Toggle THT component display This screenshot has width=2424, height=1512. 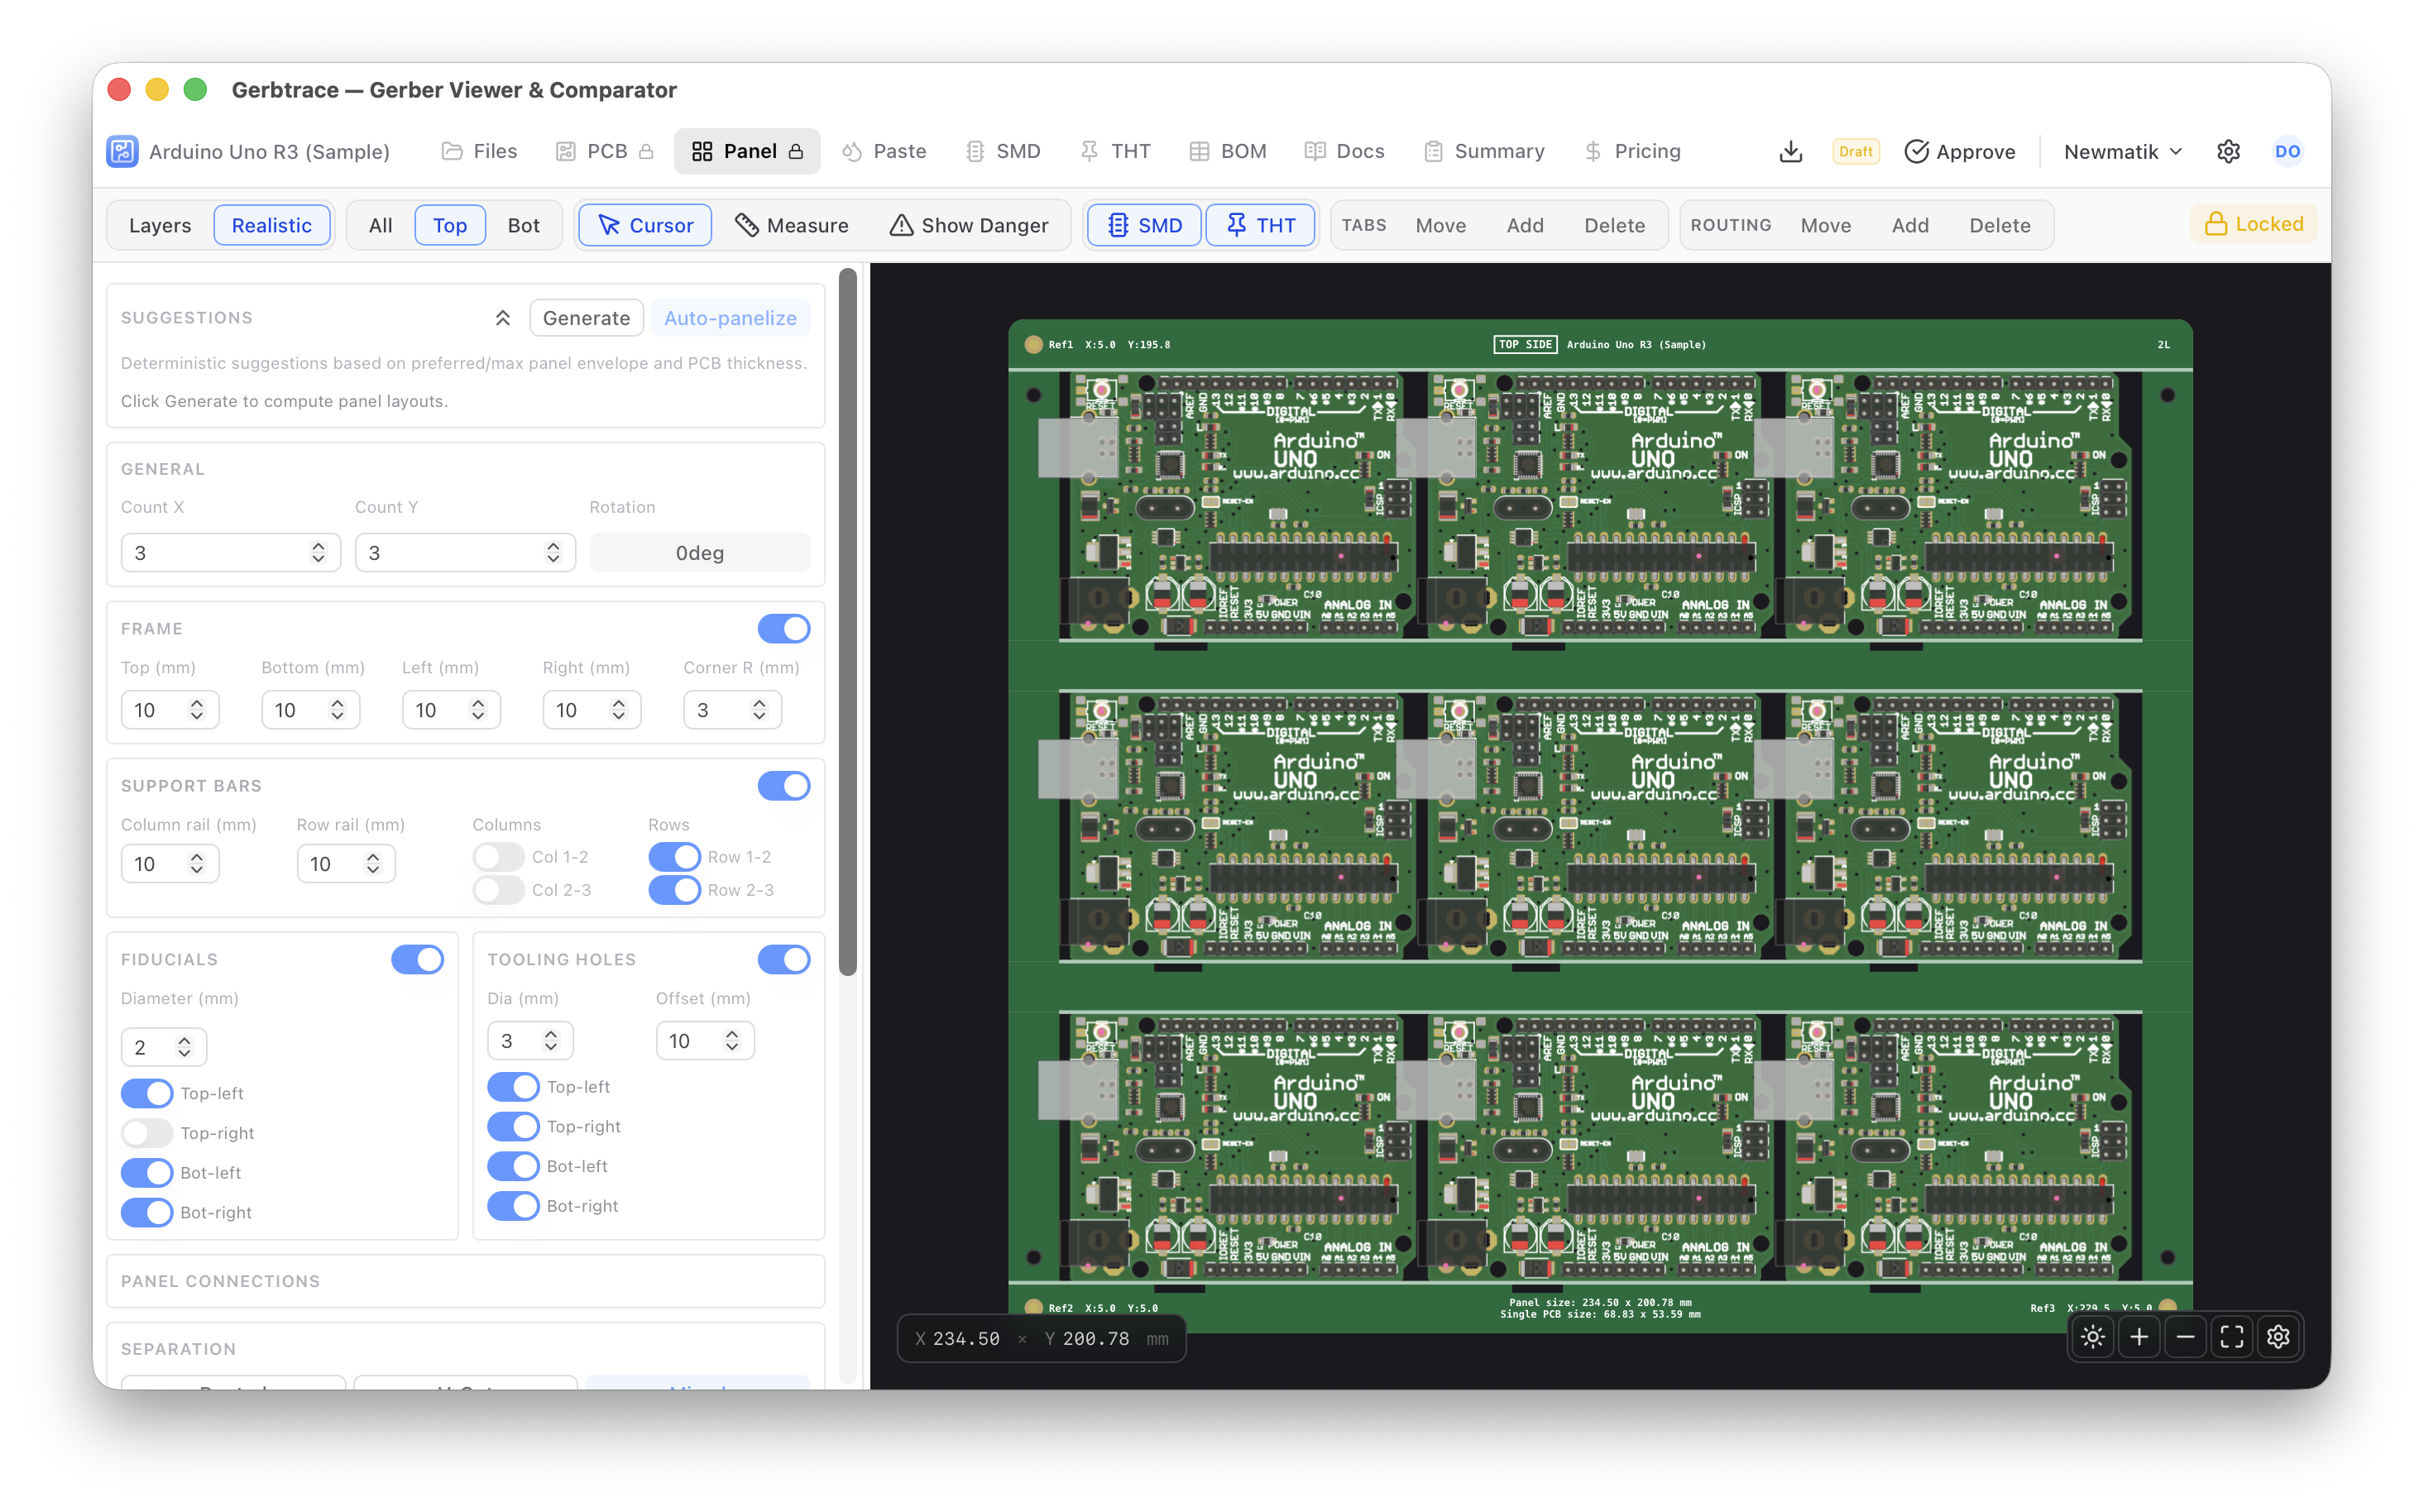point(1260,225)
